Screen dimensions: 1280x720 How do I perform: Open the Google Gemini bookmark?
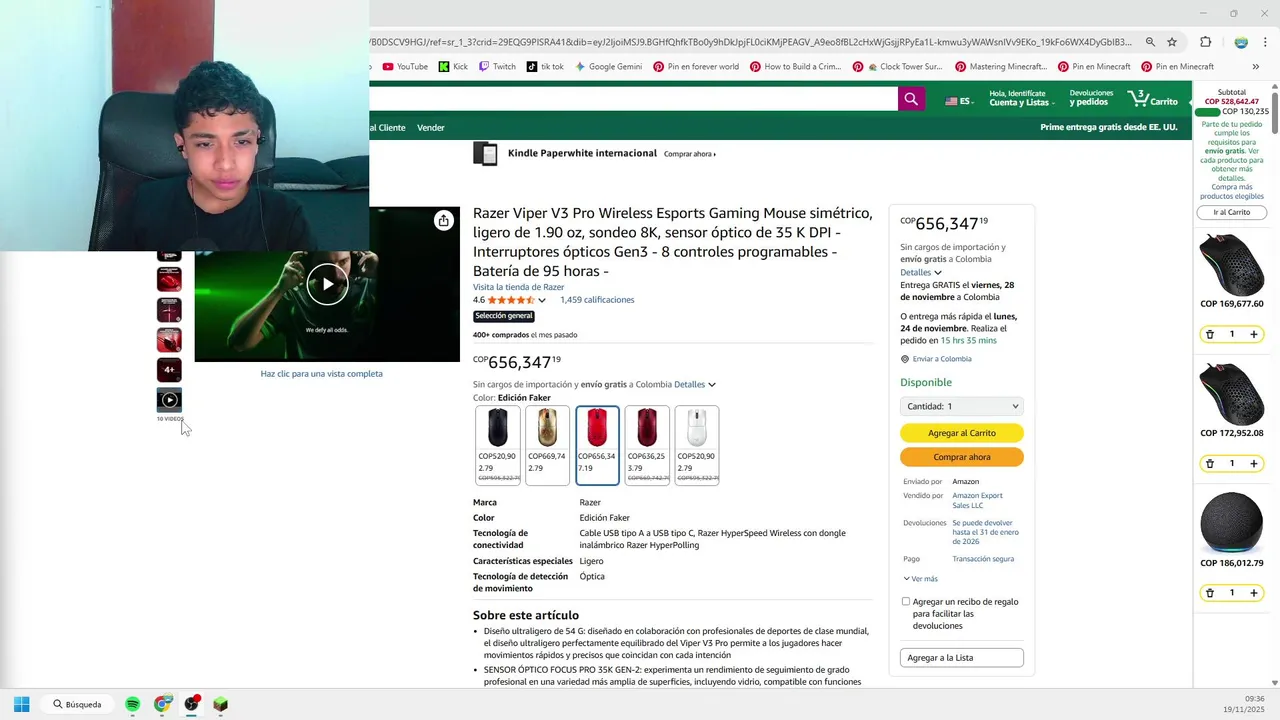(x=608, y=67)
